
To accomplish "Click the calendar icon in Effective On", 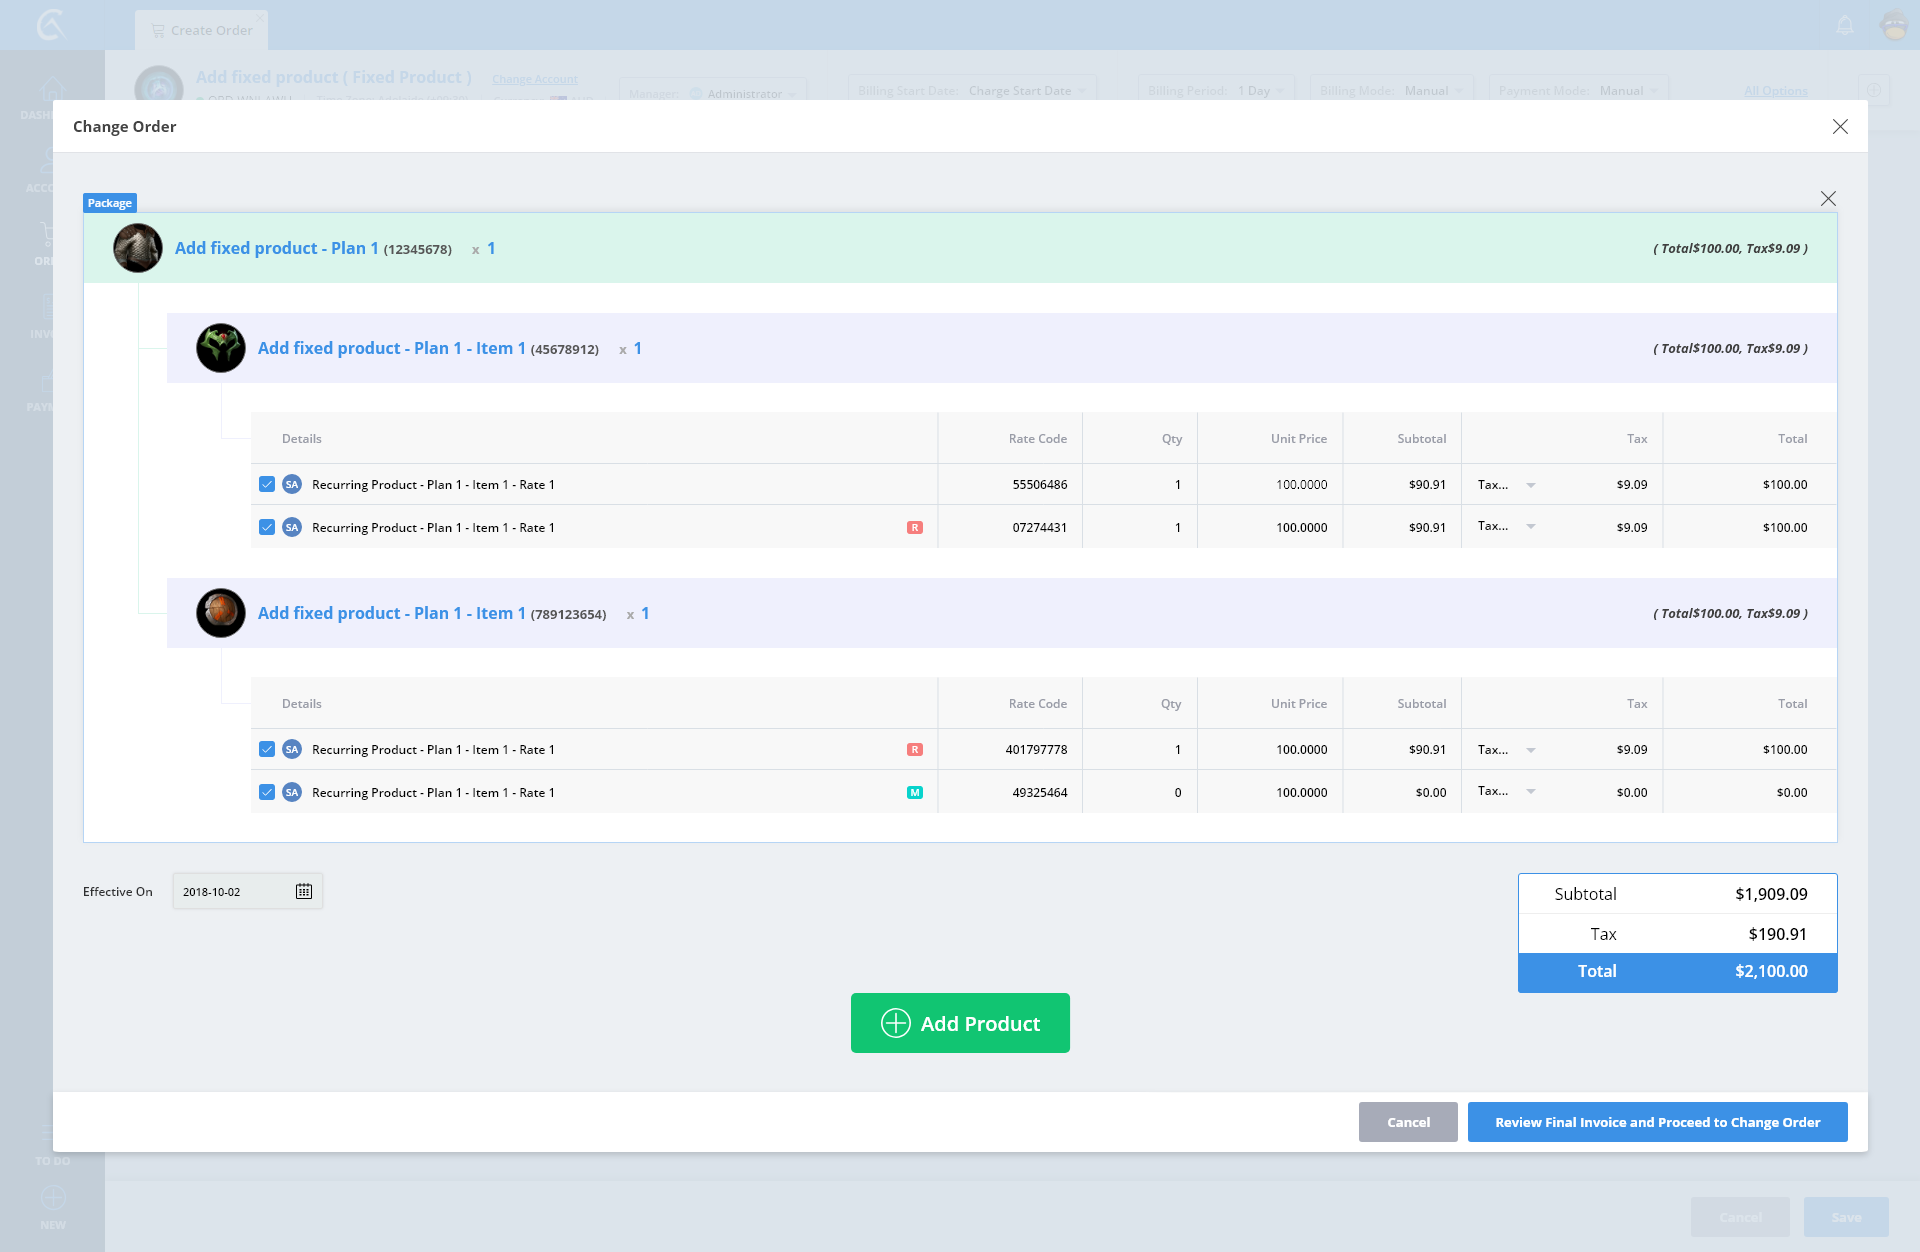I will click(x=304, y=891).
